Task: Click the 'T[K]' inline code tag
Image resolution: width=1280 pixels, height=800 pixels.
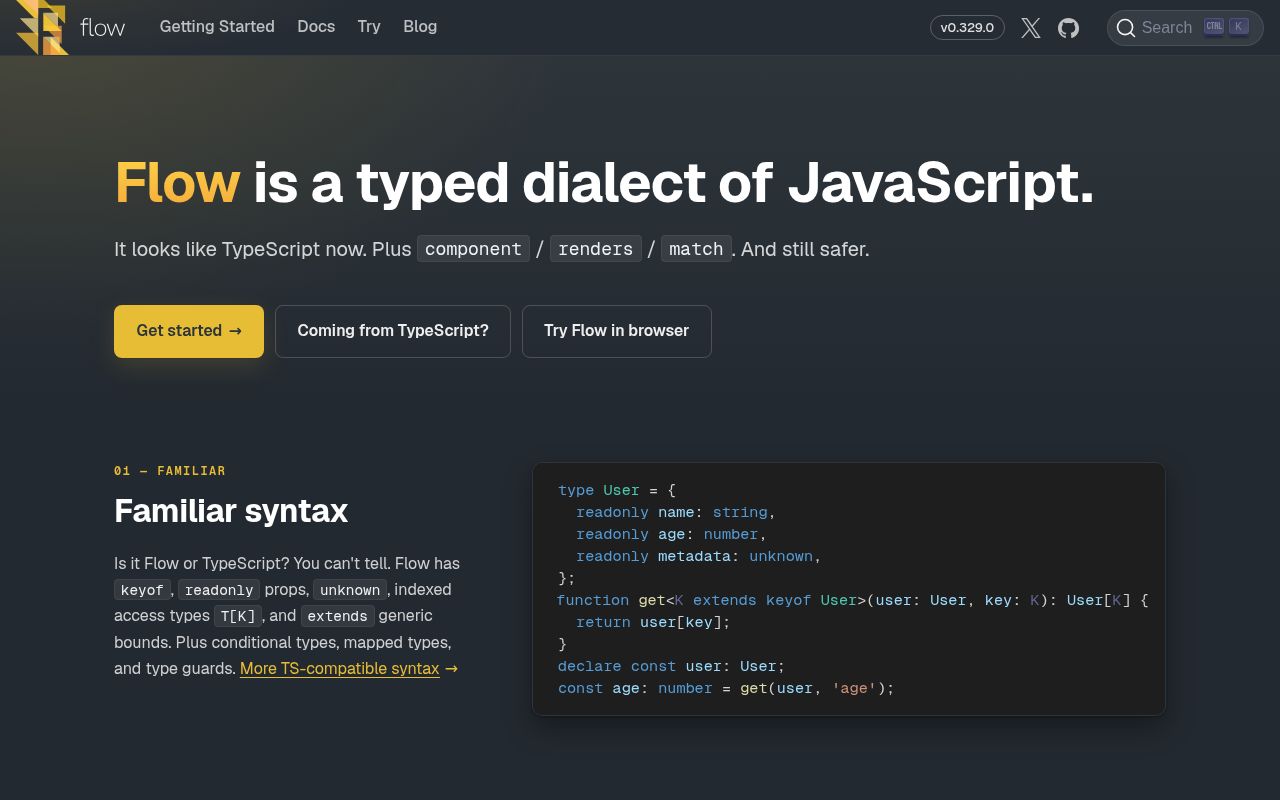Action: 240,616
